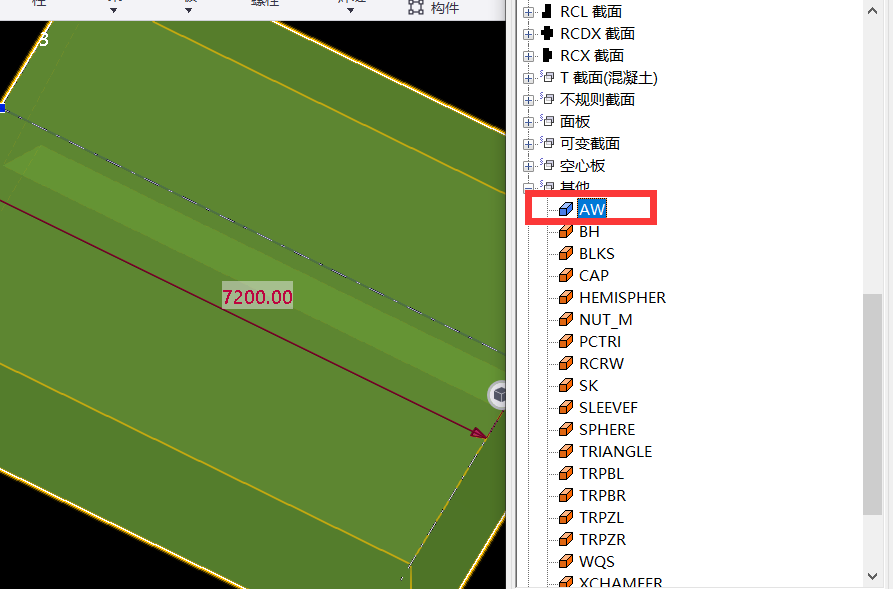This screenshot has height=589, width=893.
Task: Select the T 截面(混凝土) category label
Action: 609,77
